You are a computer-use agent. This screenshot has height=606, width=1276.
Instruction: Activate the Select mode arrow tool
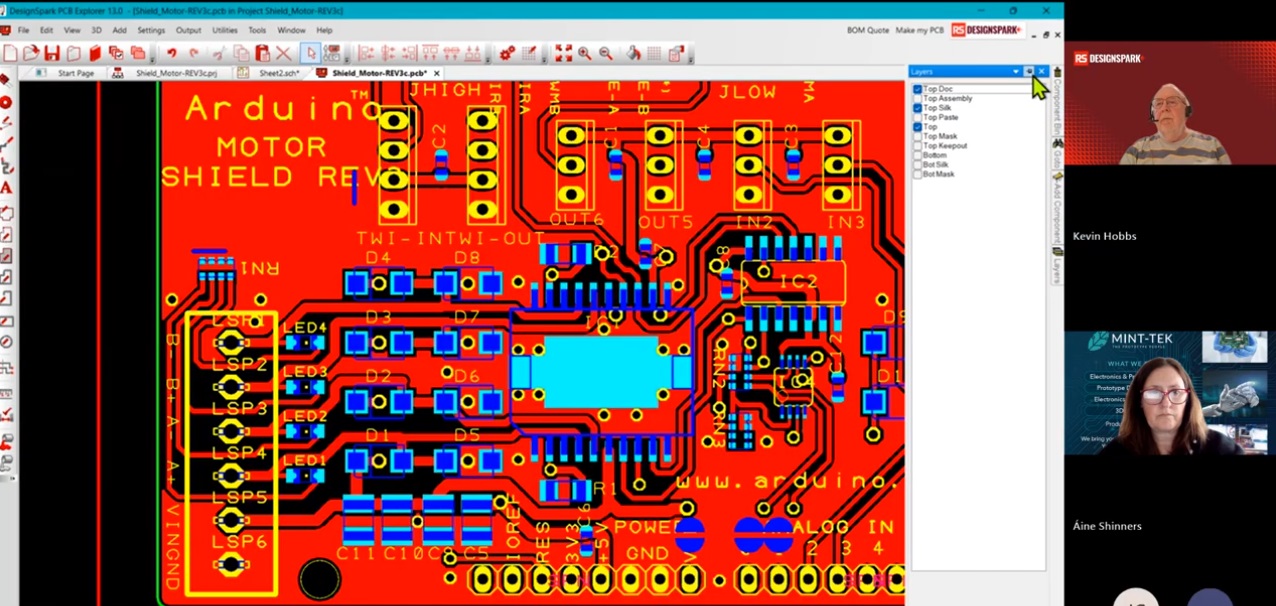311,53
